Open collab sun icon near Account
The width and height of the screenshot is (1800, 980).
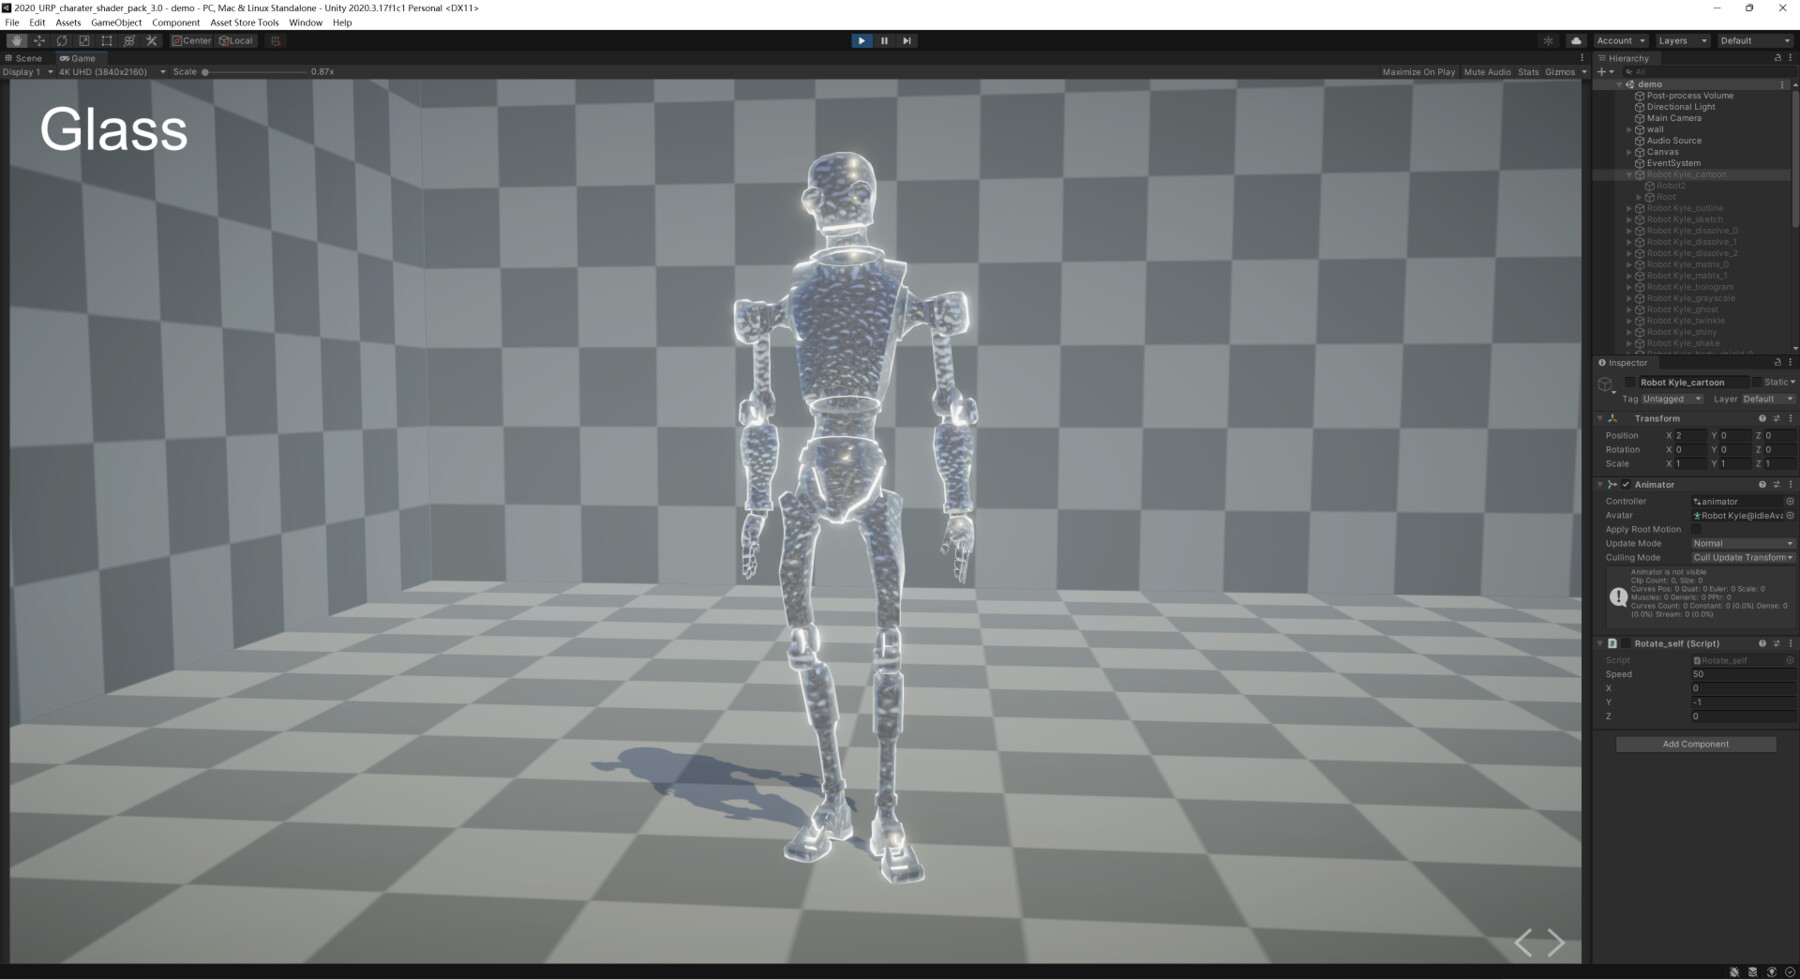tap(1548, 41)
